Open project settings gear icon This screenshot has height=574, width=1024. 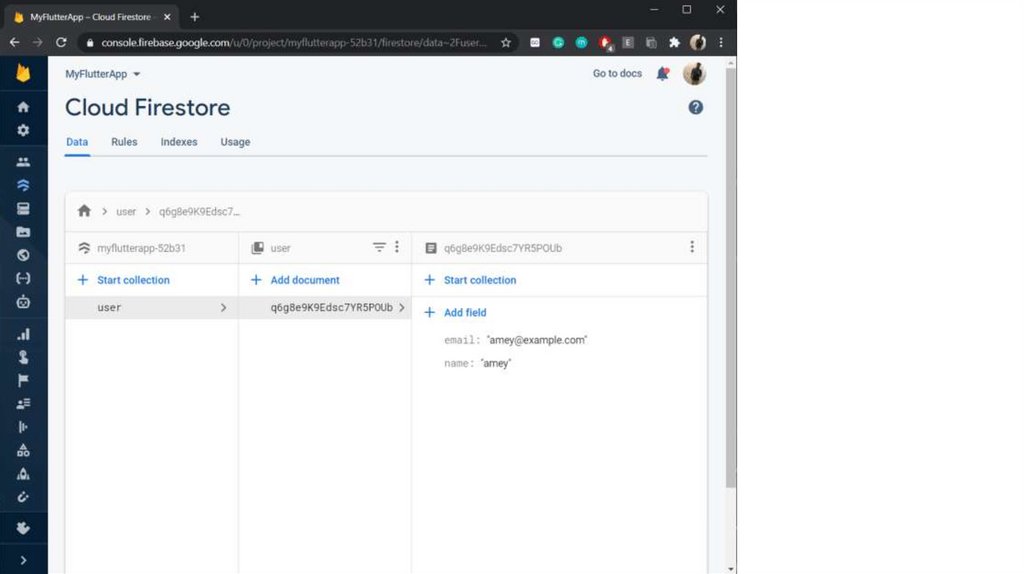pos(23,131)
